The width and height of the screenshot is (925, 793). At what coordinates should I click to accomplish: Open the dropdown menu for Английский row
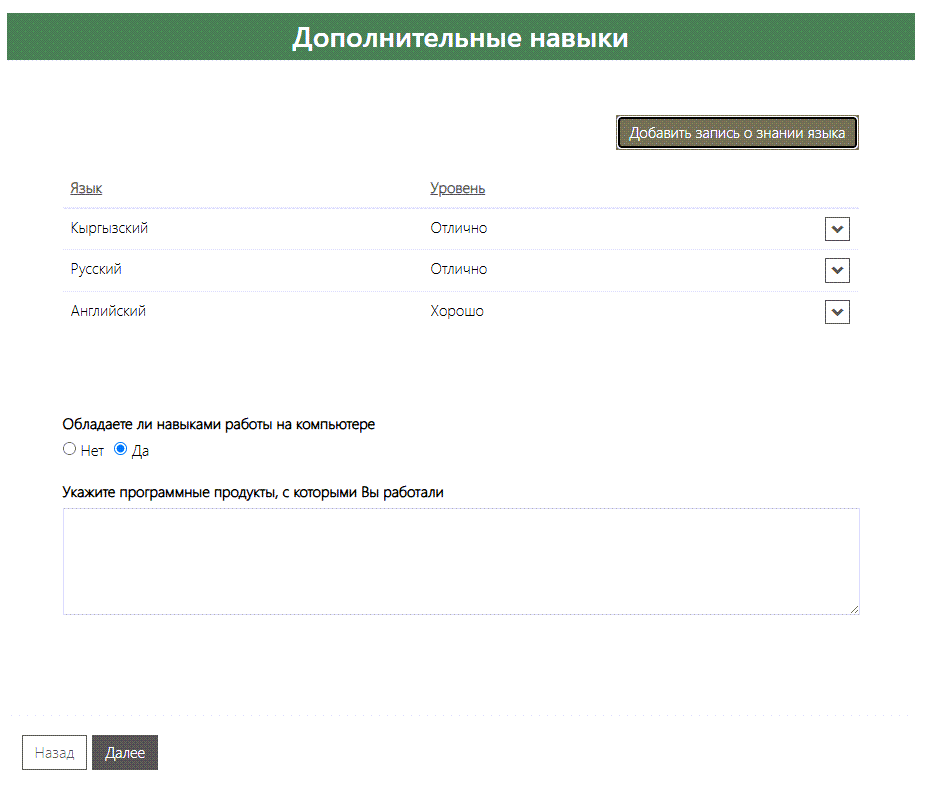[837, 312]
